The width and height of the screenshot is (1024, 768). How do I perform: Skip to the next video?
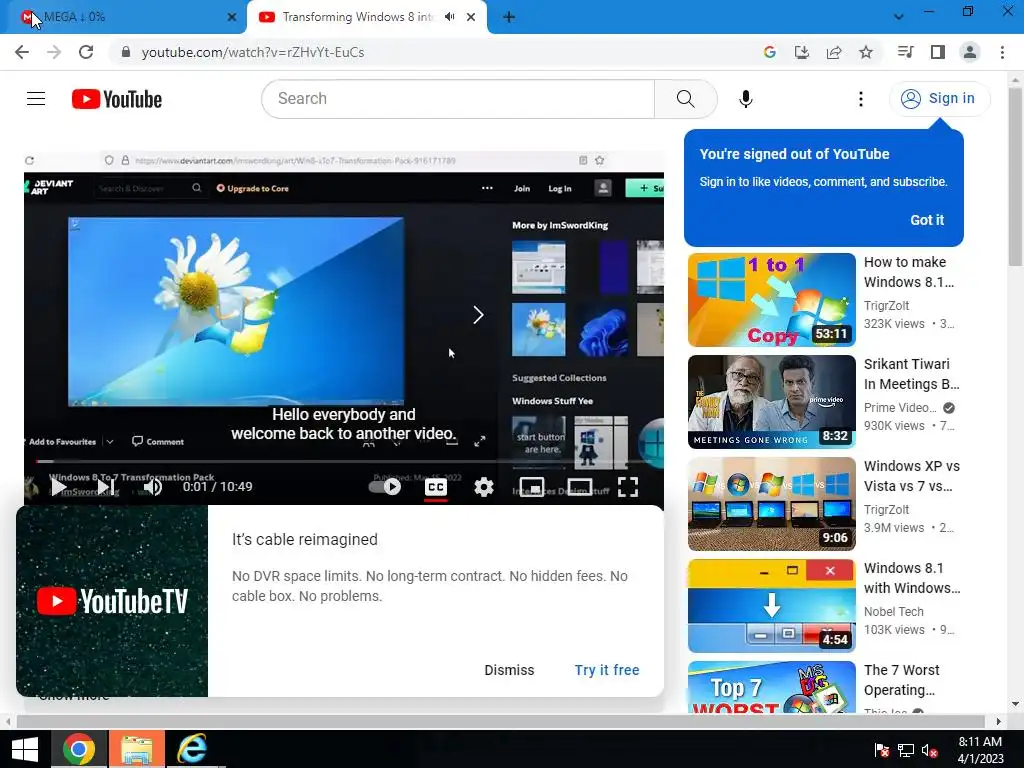[106, 487]
